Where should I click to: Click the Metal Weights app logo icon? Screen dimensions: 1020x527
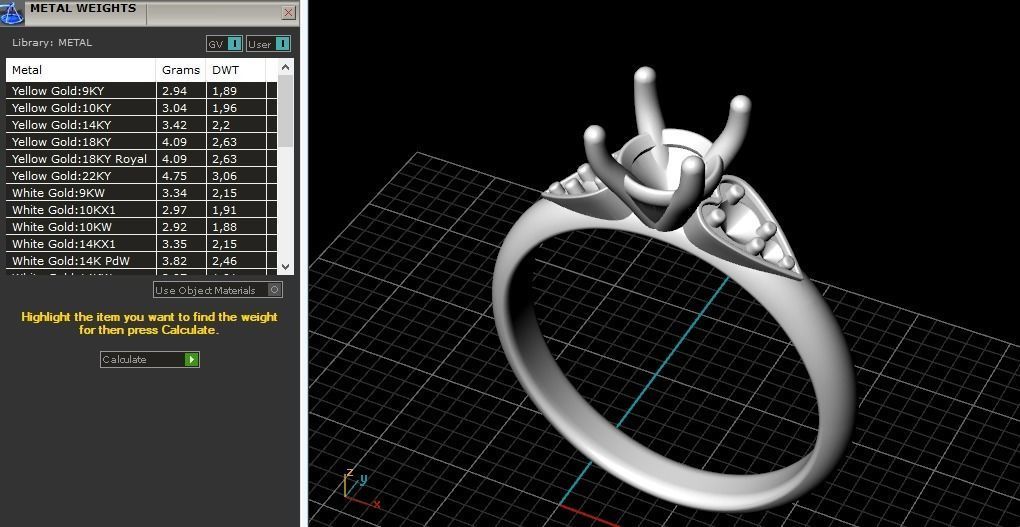12,12
